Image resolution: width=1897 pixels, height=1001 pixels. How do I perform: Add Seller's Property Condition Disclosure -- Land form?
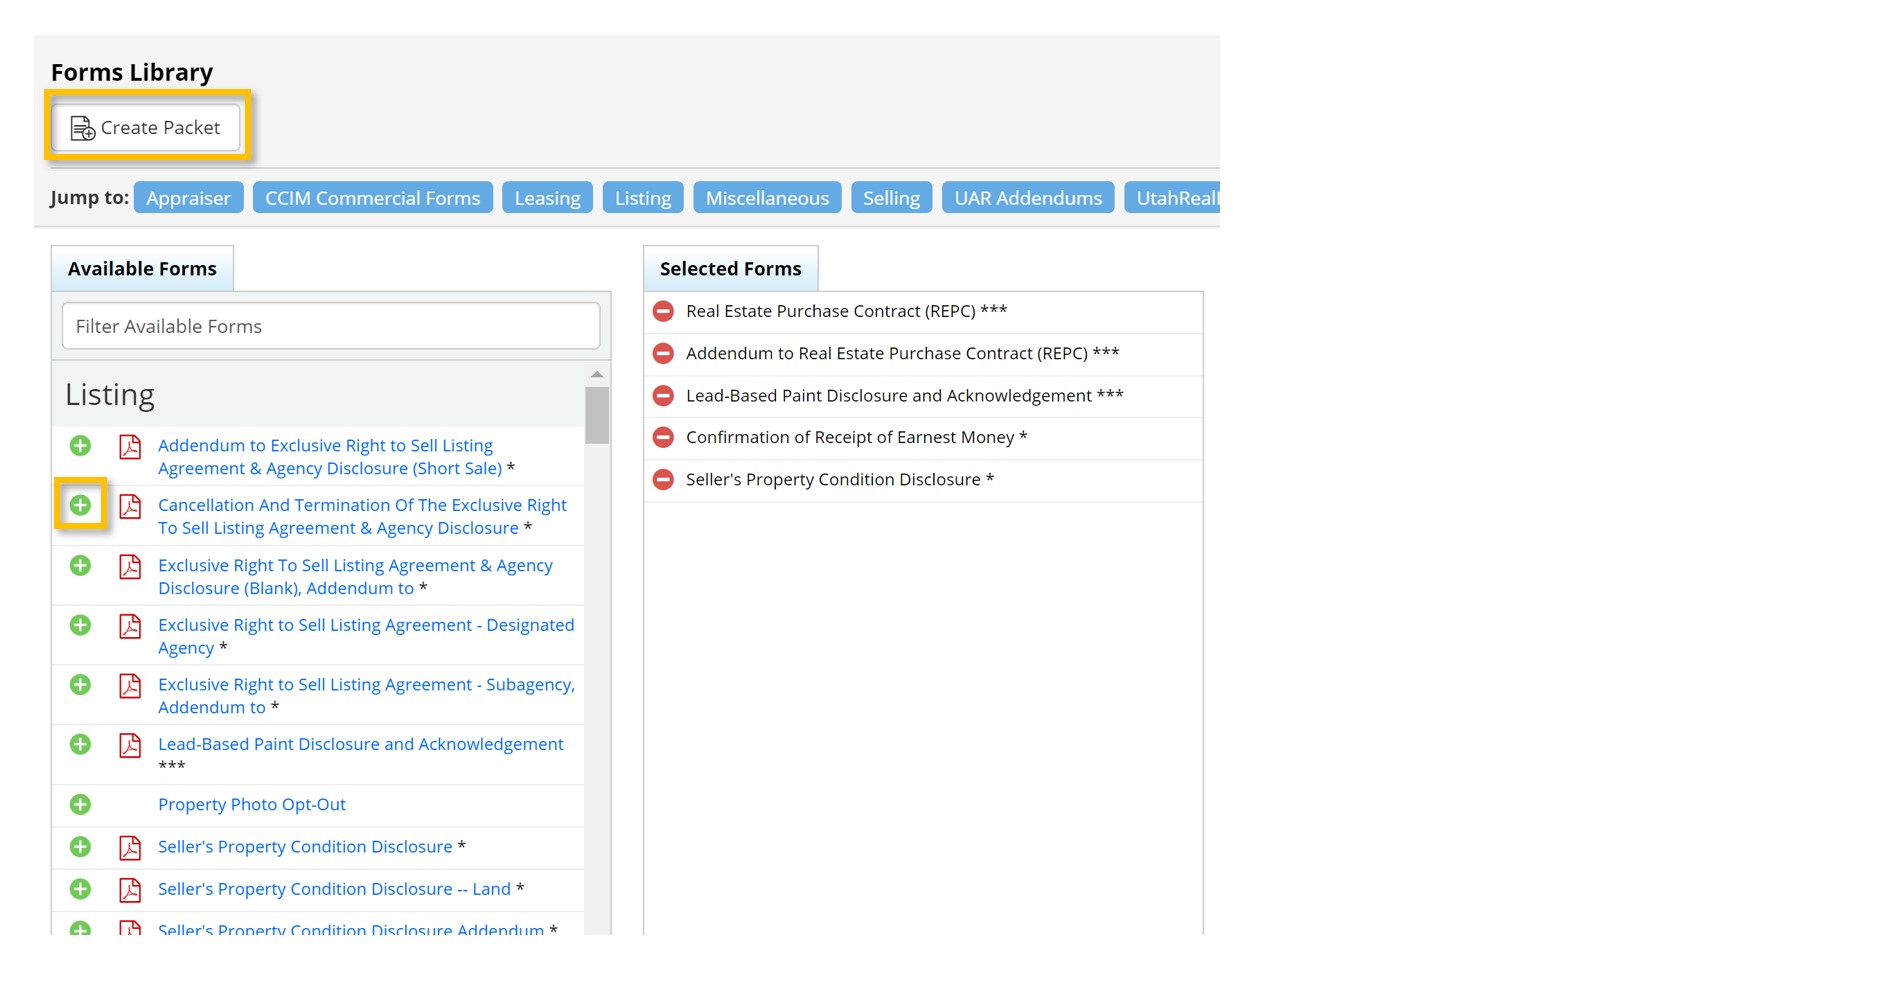tap(80, 889)
